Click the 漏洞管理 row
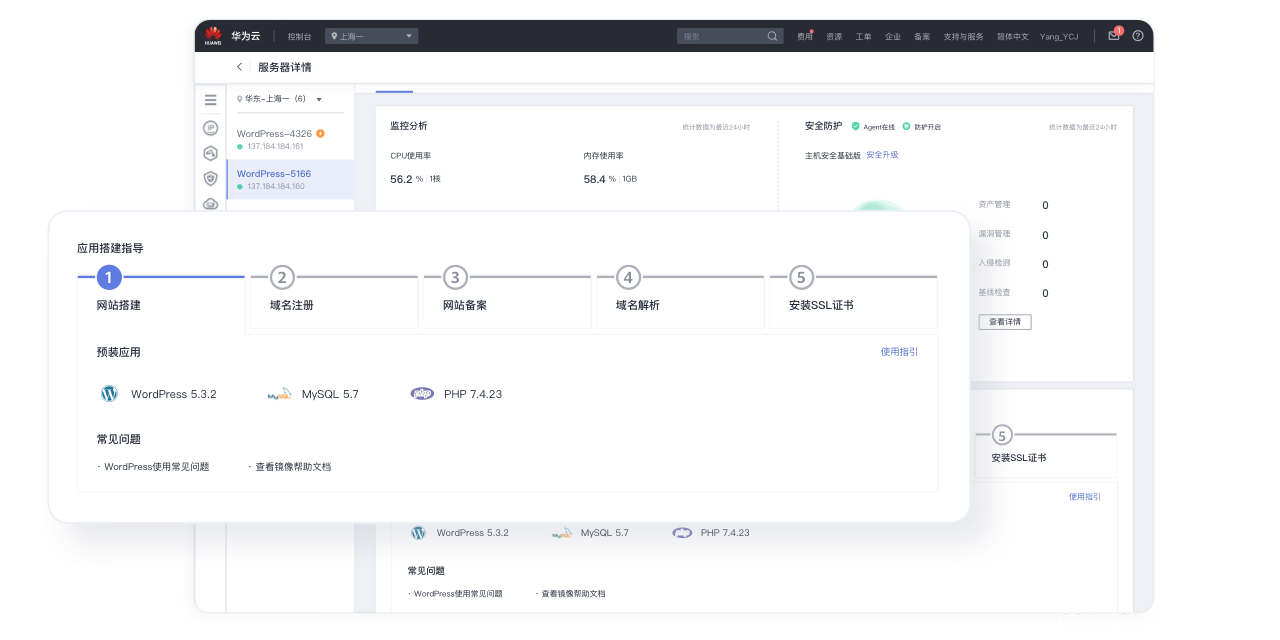Image resolution: width=1280 pixels, height=640 pixels. [1014, 234]
